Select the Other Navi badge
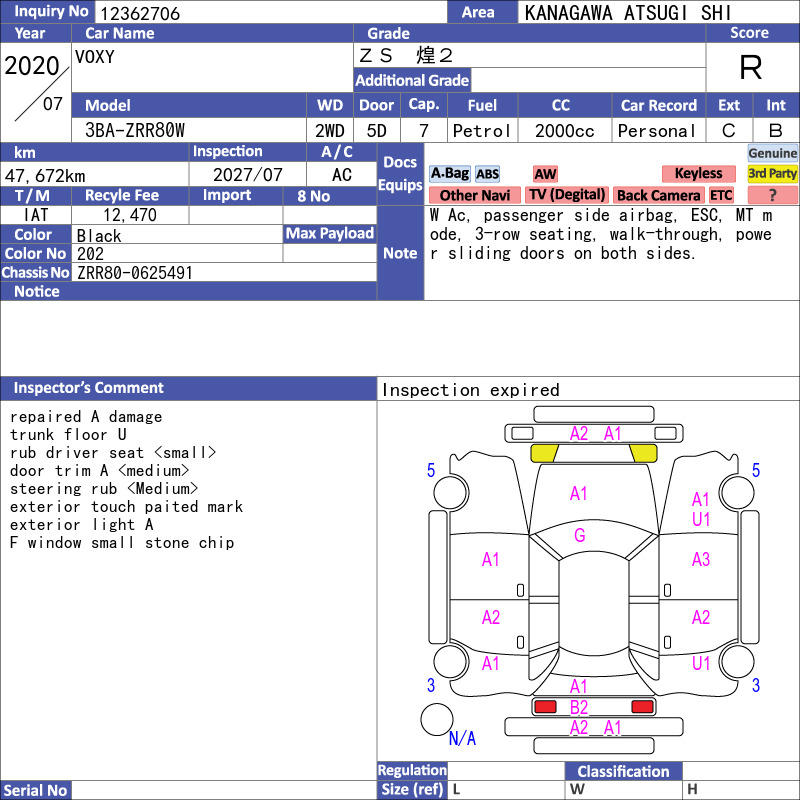 pos(474,195)
